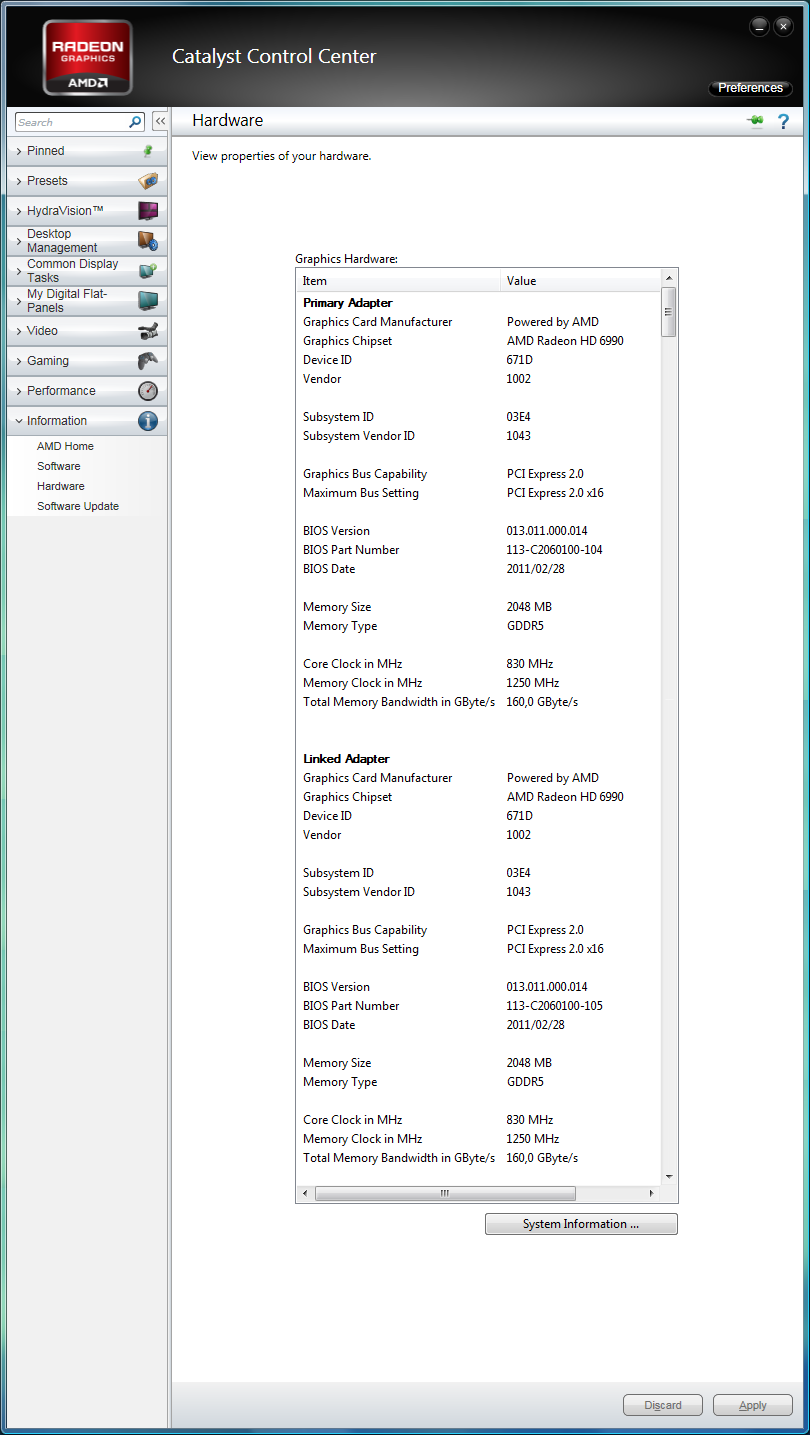Click the System Information button
Screen dimensions: 810x1435
click(x=581, y=1224)
